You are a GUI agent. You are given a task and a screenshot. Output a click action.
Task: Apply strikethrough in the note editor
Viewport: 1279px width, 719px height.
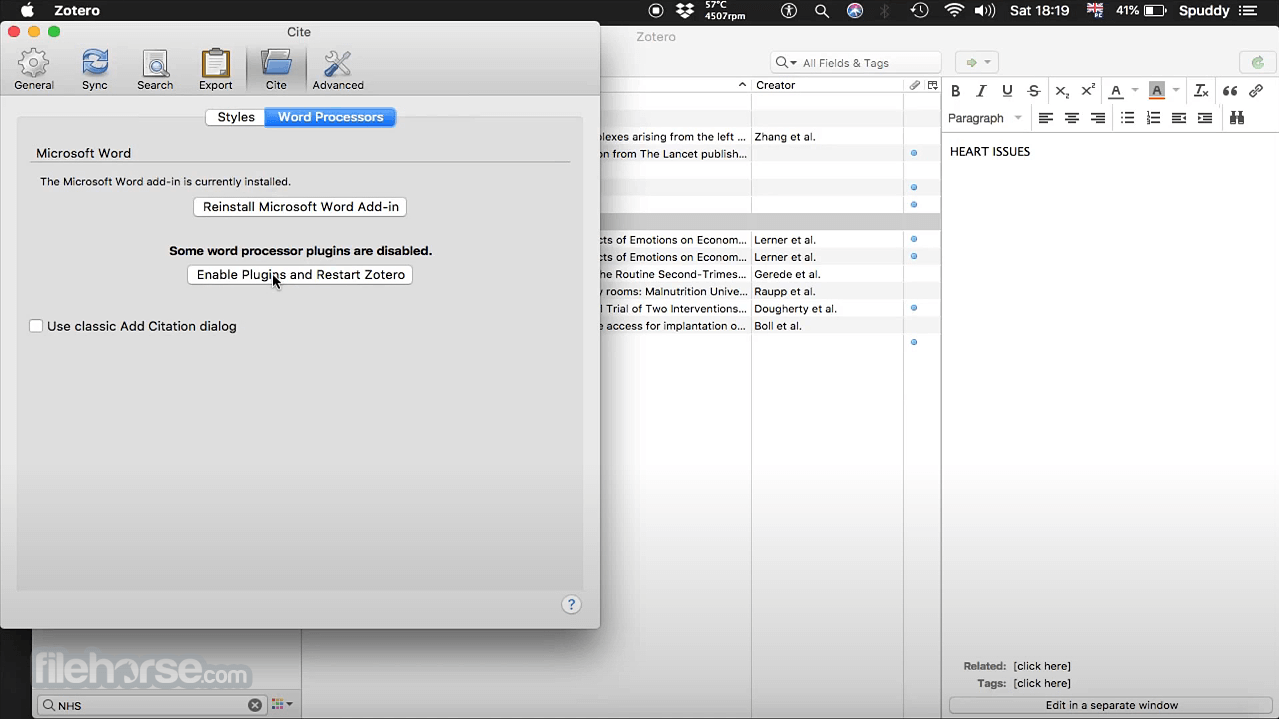pos(1034,91)
